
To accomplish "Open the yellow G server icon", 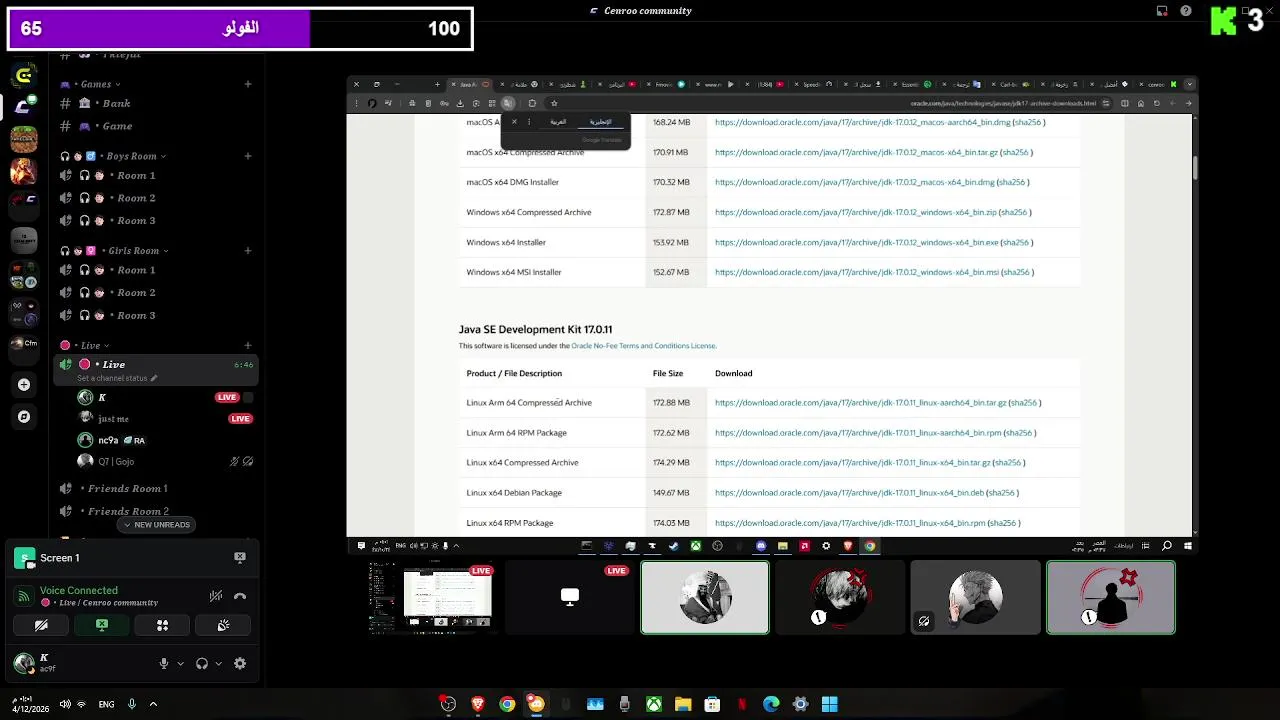I will (24, 75).
